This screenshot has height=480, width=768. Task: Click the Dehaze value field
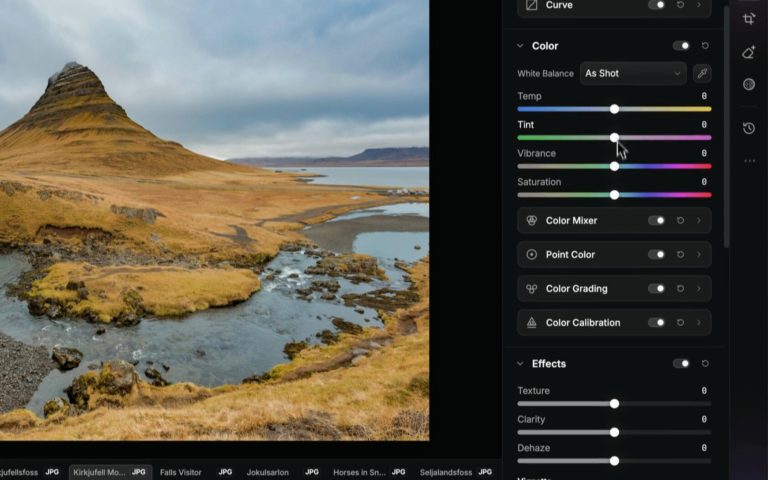tap(704, 448)
